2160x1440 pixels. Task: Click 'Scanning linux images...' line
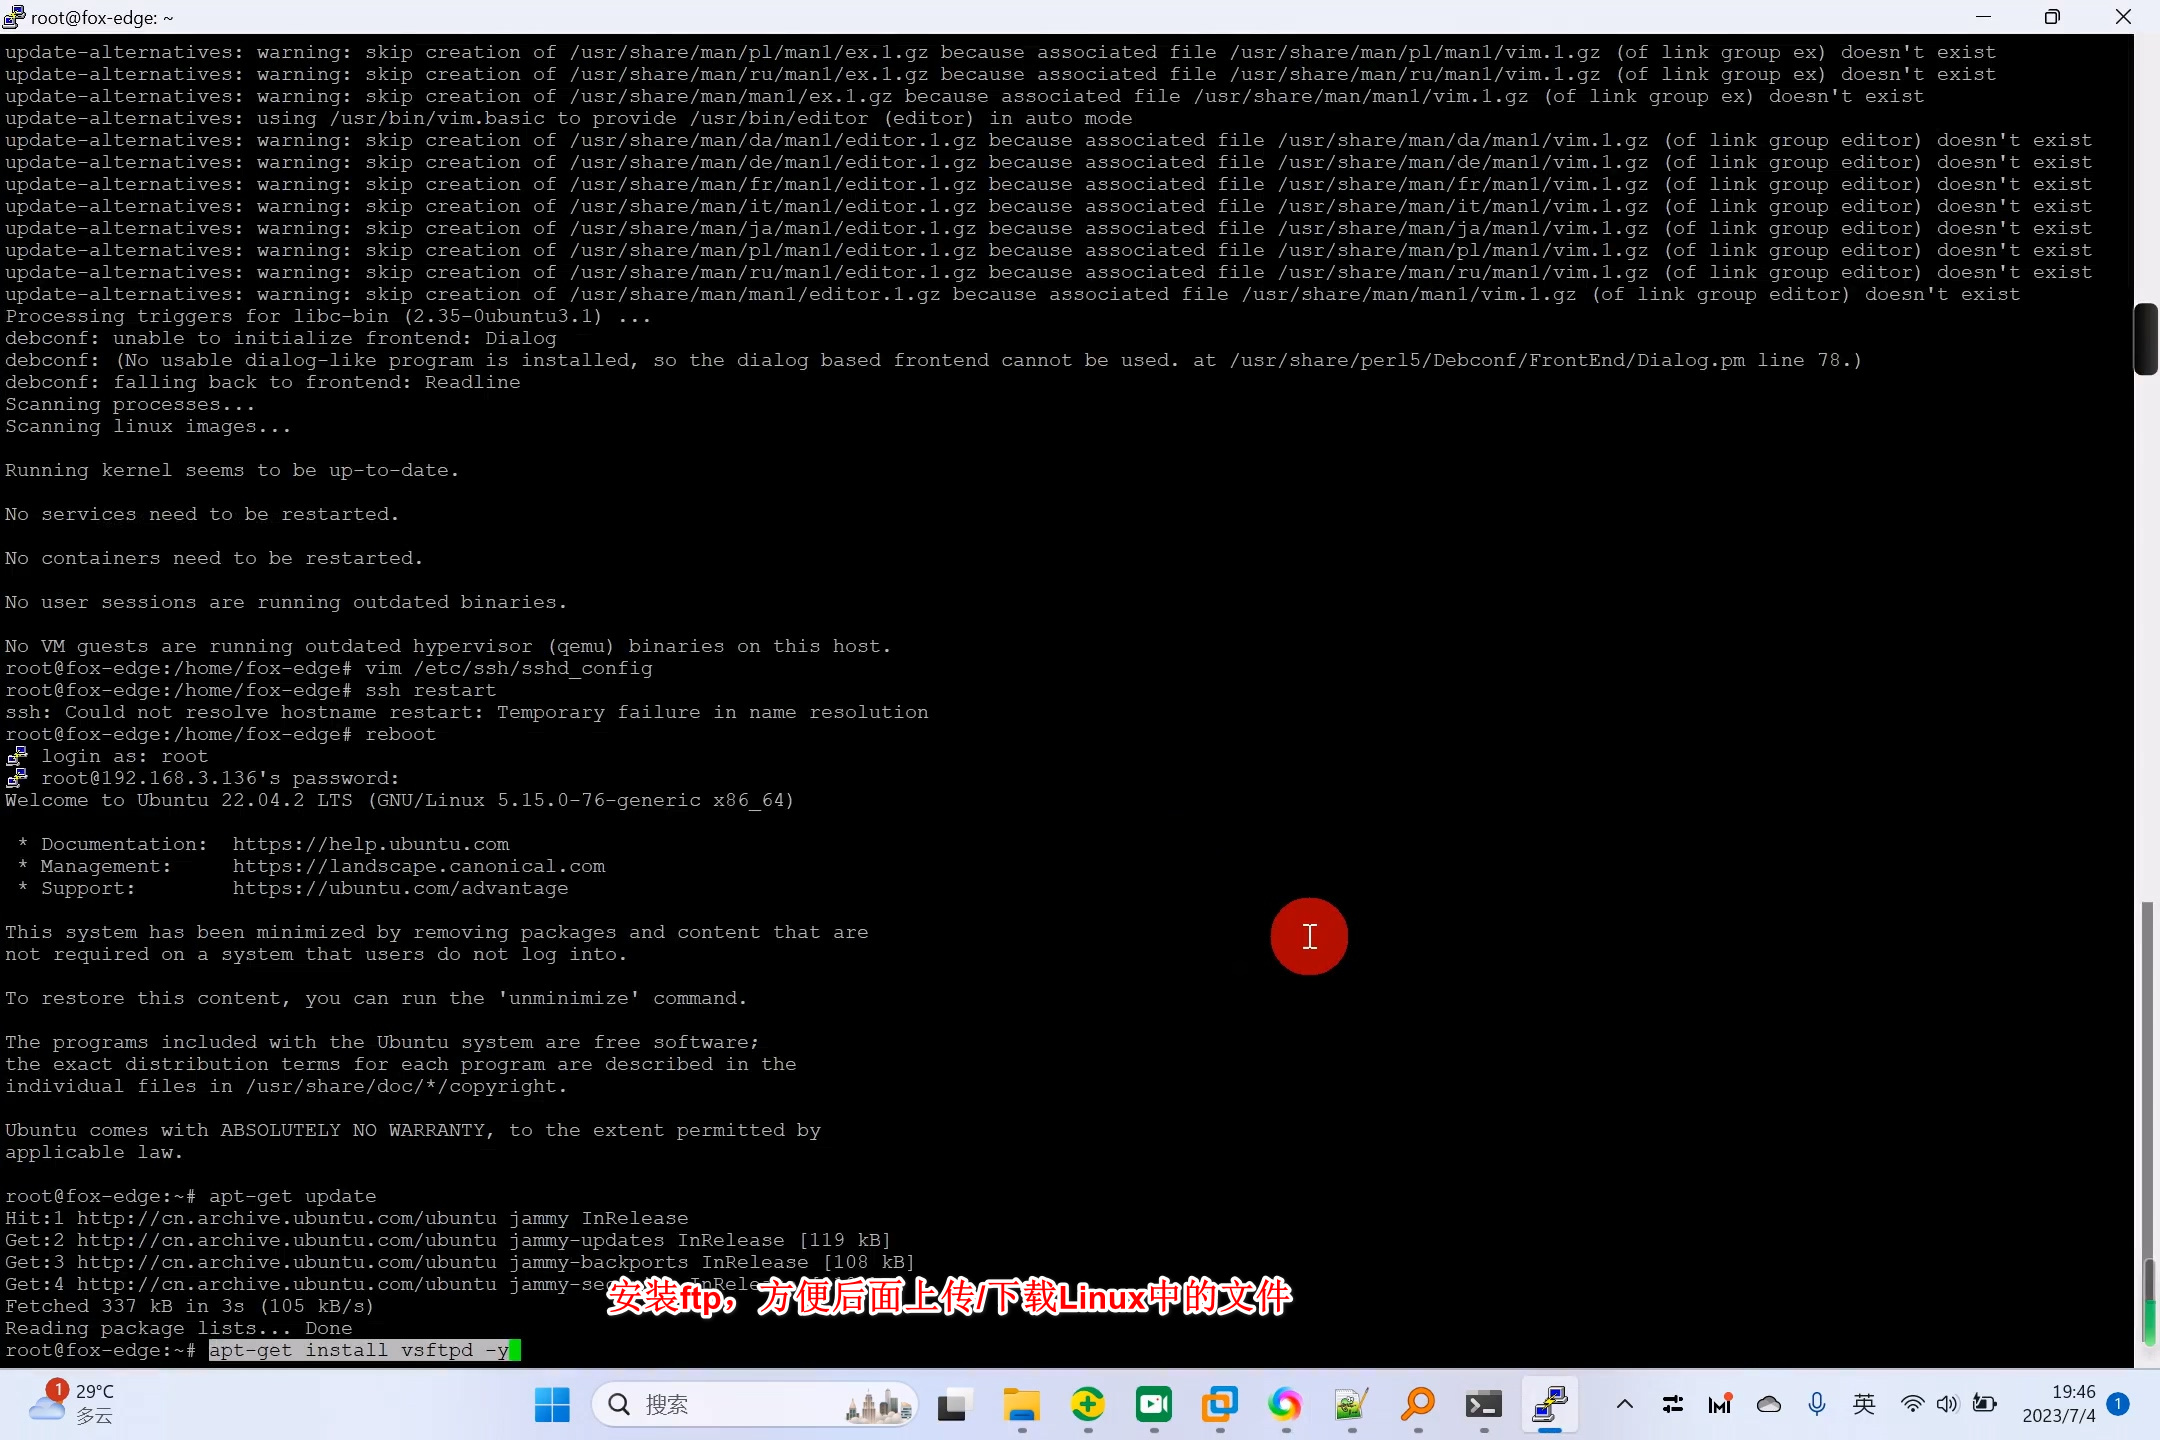147,427
